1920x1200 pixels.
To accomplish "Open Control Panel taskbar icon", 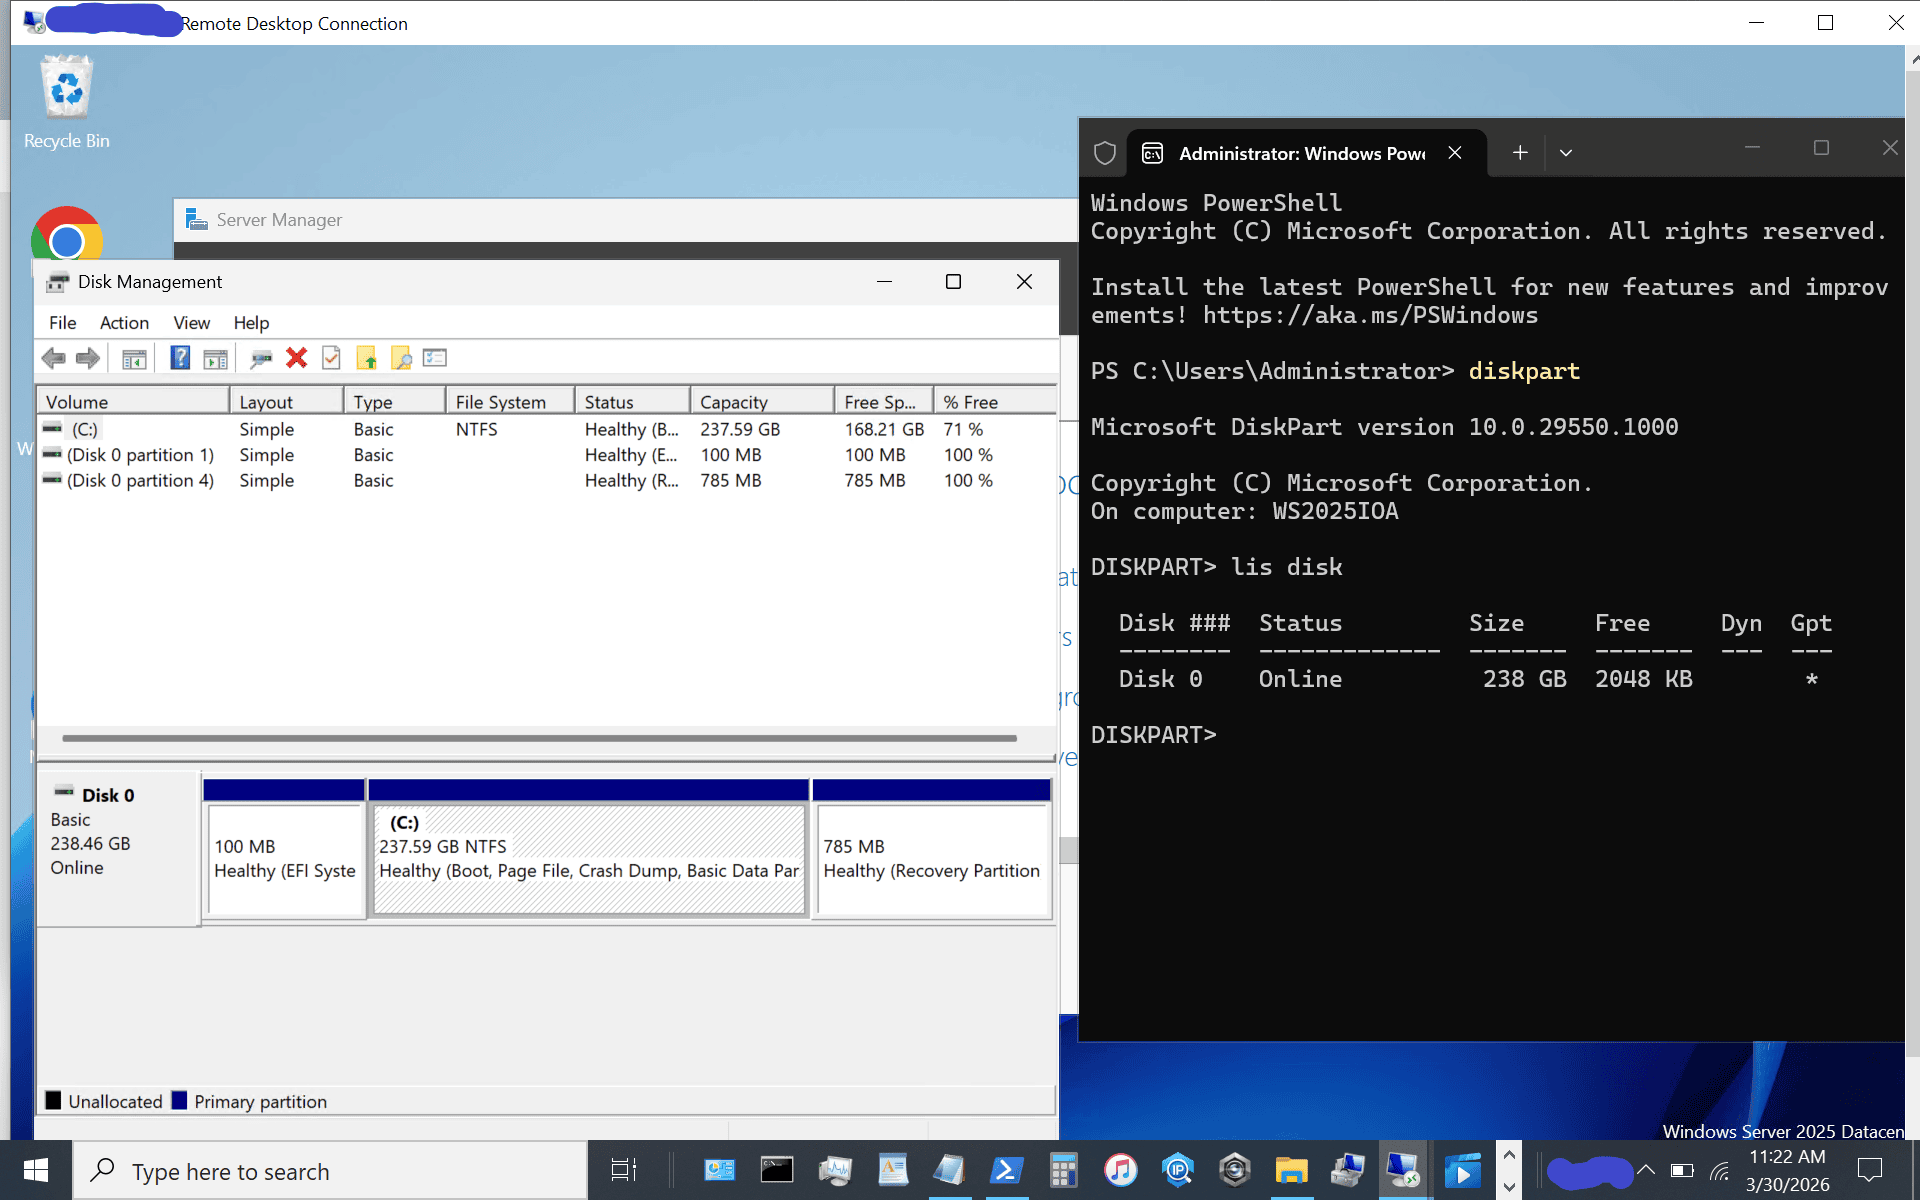I will pos(719,1170).
